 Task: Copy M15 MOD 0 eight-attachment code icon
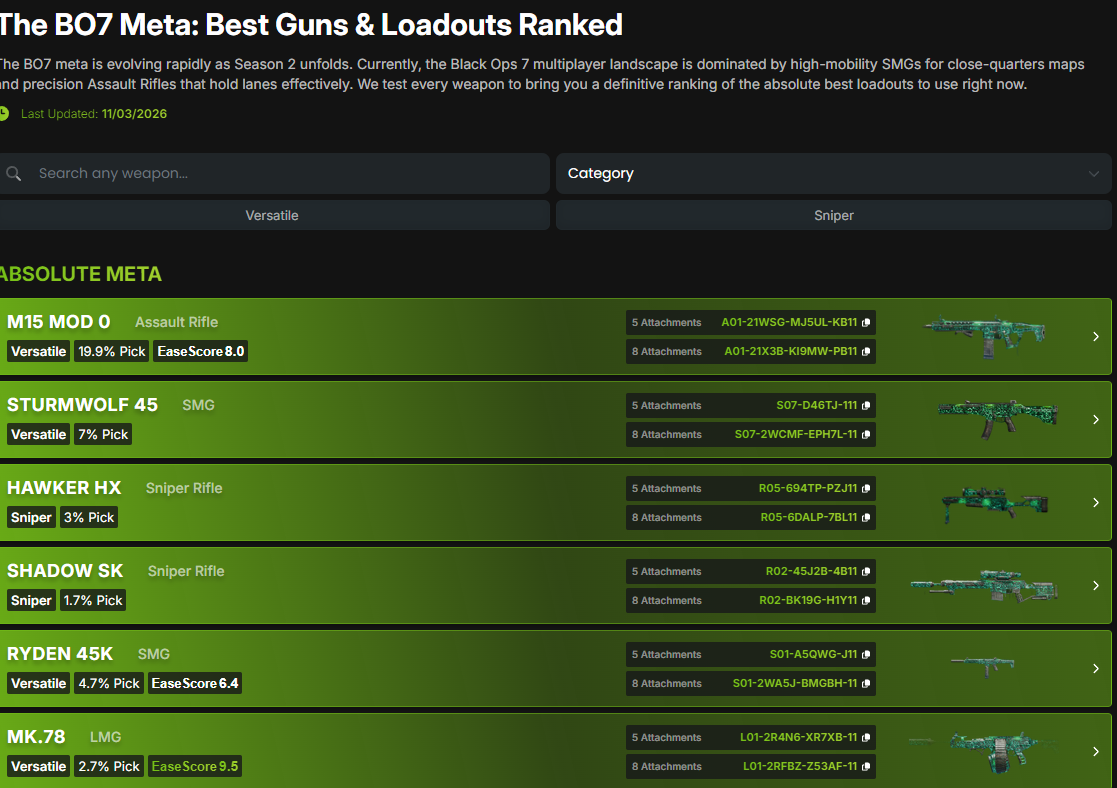(866, 352)
